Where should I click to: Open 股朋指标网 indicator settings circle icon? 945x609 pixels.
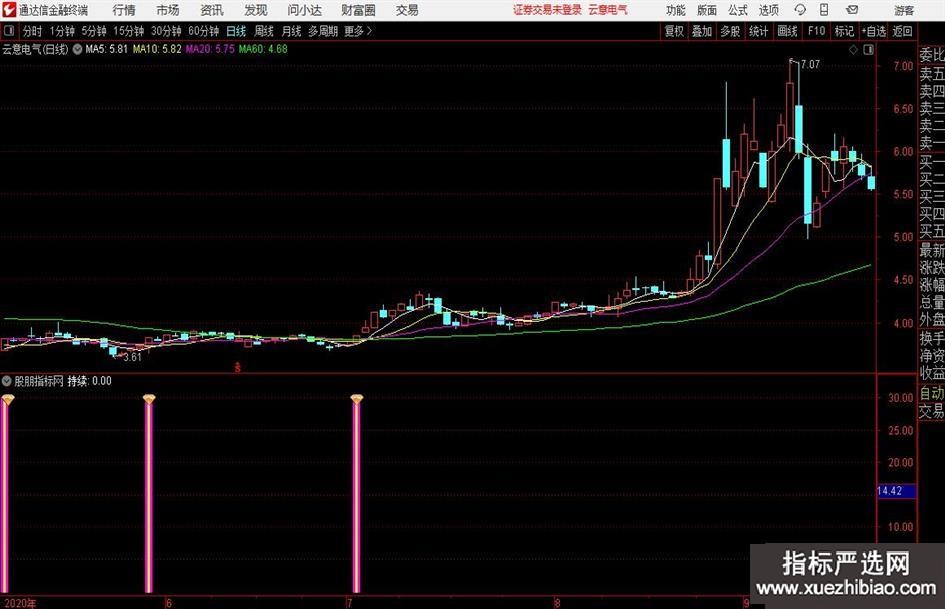coord(7,381)
